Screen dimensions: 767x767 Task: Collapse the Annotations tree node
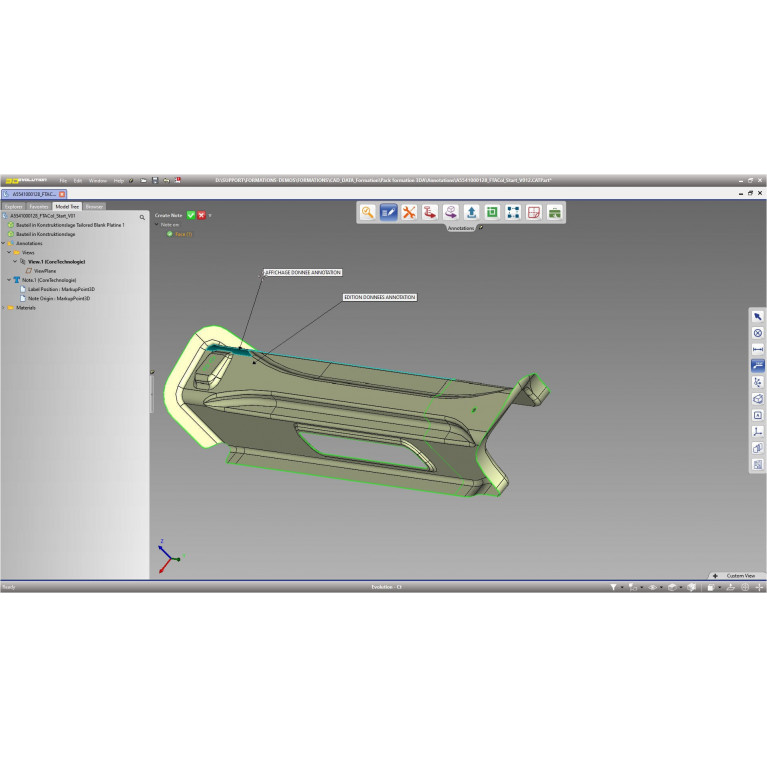4,243
